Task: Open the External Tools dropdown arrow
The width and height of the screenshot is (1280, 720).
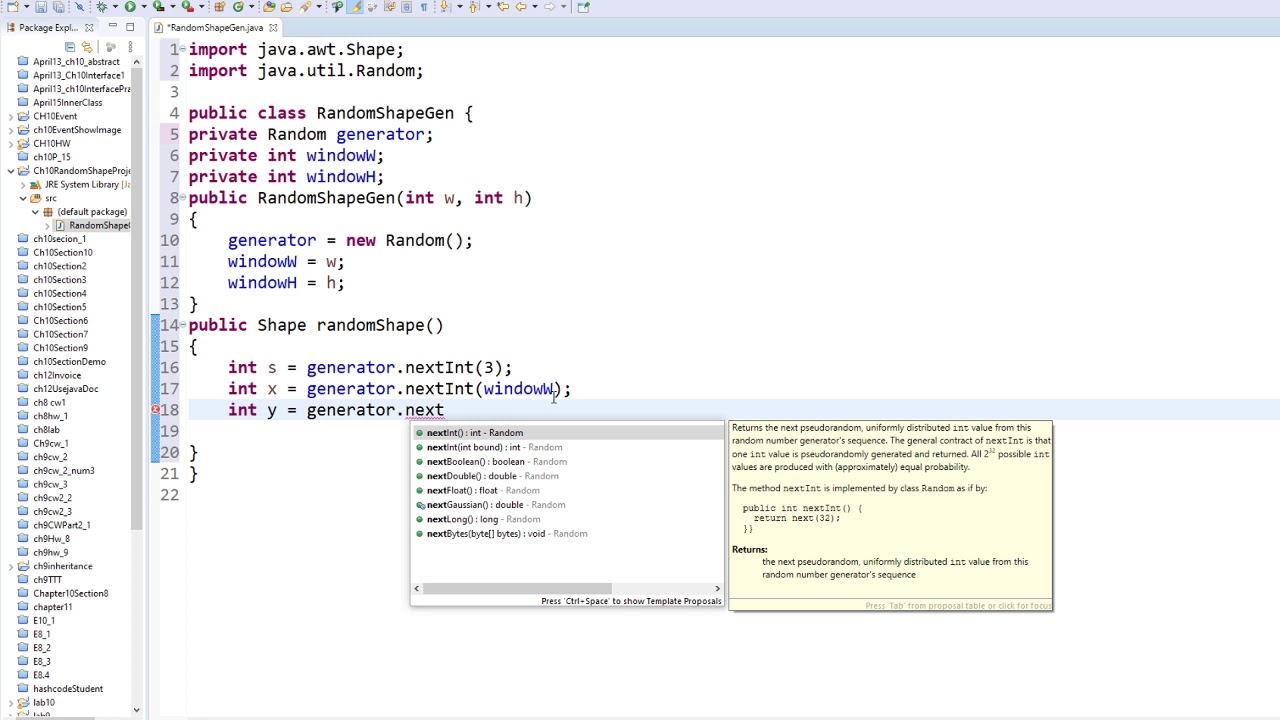Action: [x=201, y=7]
